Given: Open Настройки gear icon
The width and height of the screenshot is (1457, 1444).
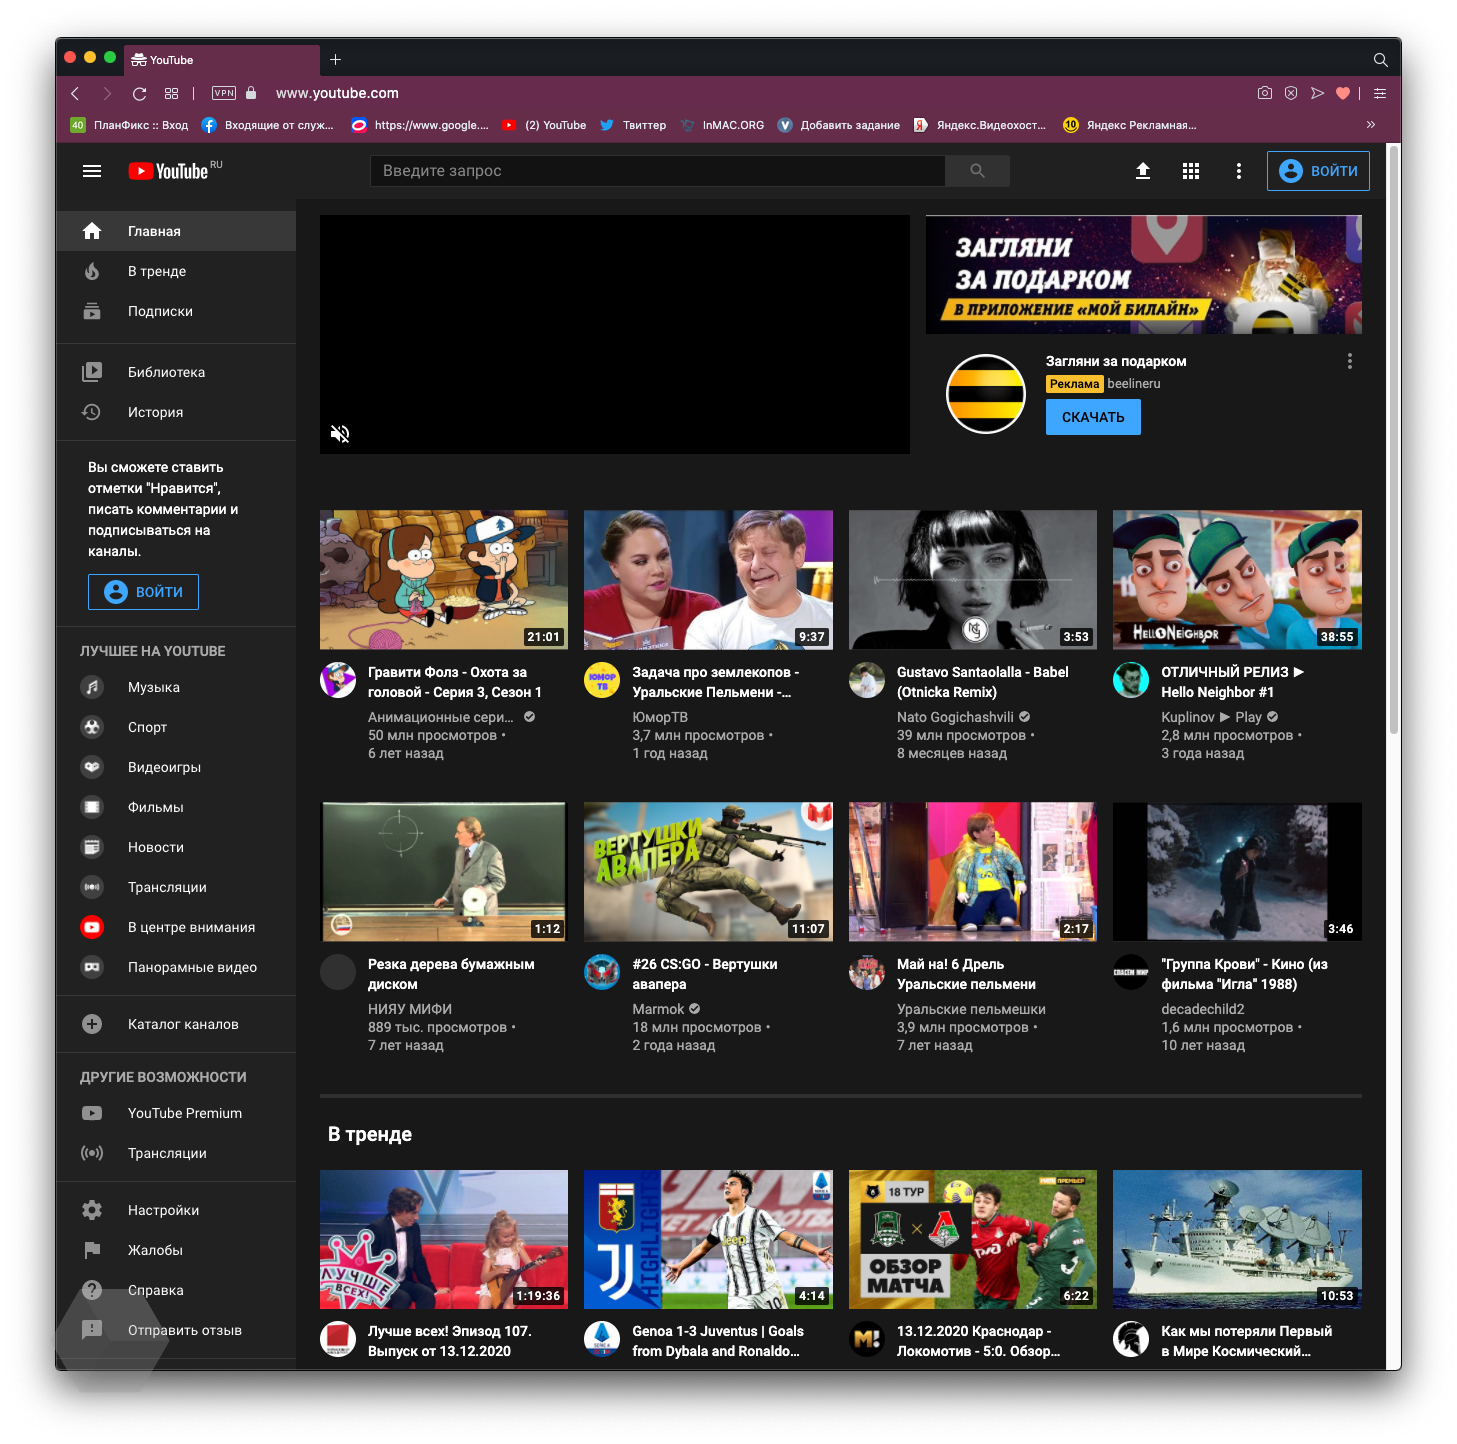Looking at the screenshot, I should [92, 1210].
